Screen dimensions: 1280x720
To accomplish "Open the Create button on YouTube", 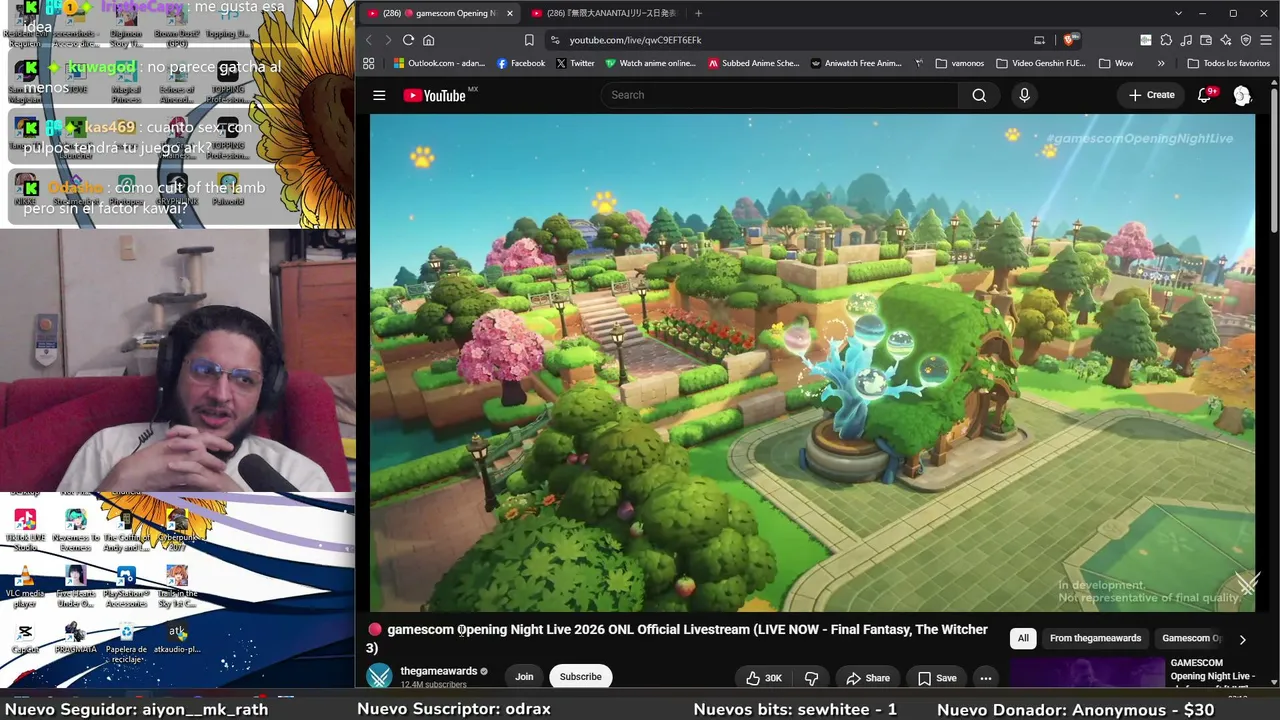I will point(1151,95).
